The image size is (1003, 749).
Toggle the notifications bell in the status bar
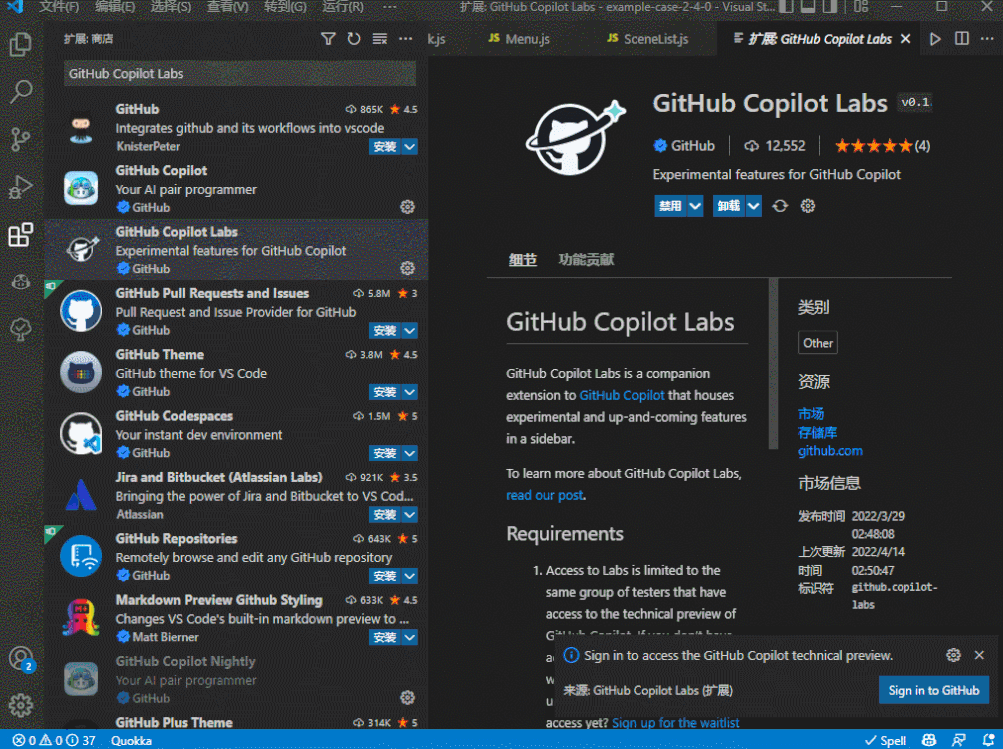(x=989, y=740)
